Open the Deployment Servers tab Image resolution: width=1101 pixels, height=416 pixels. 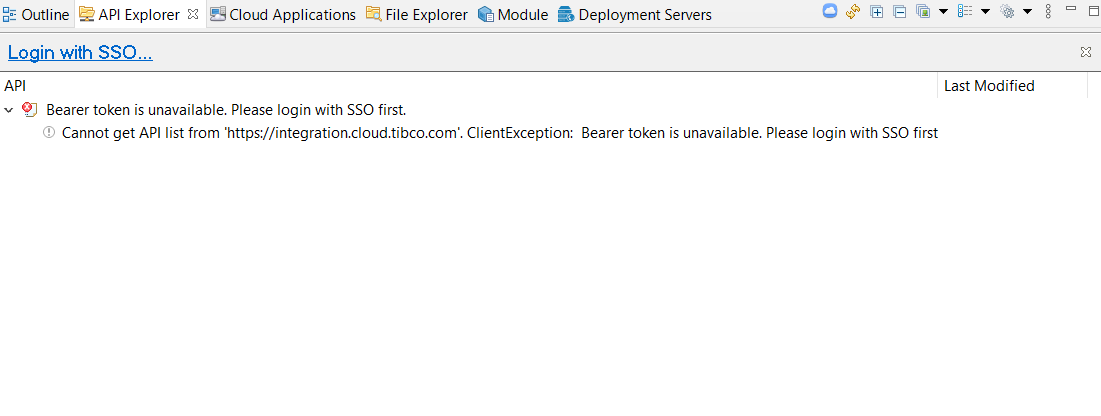[635, 15]
